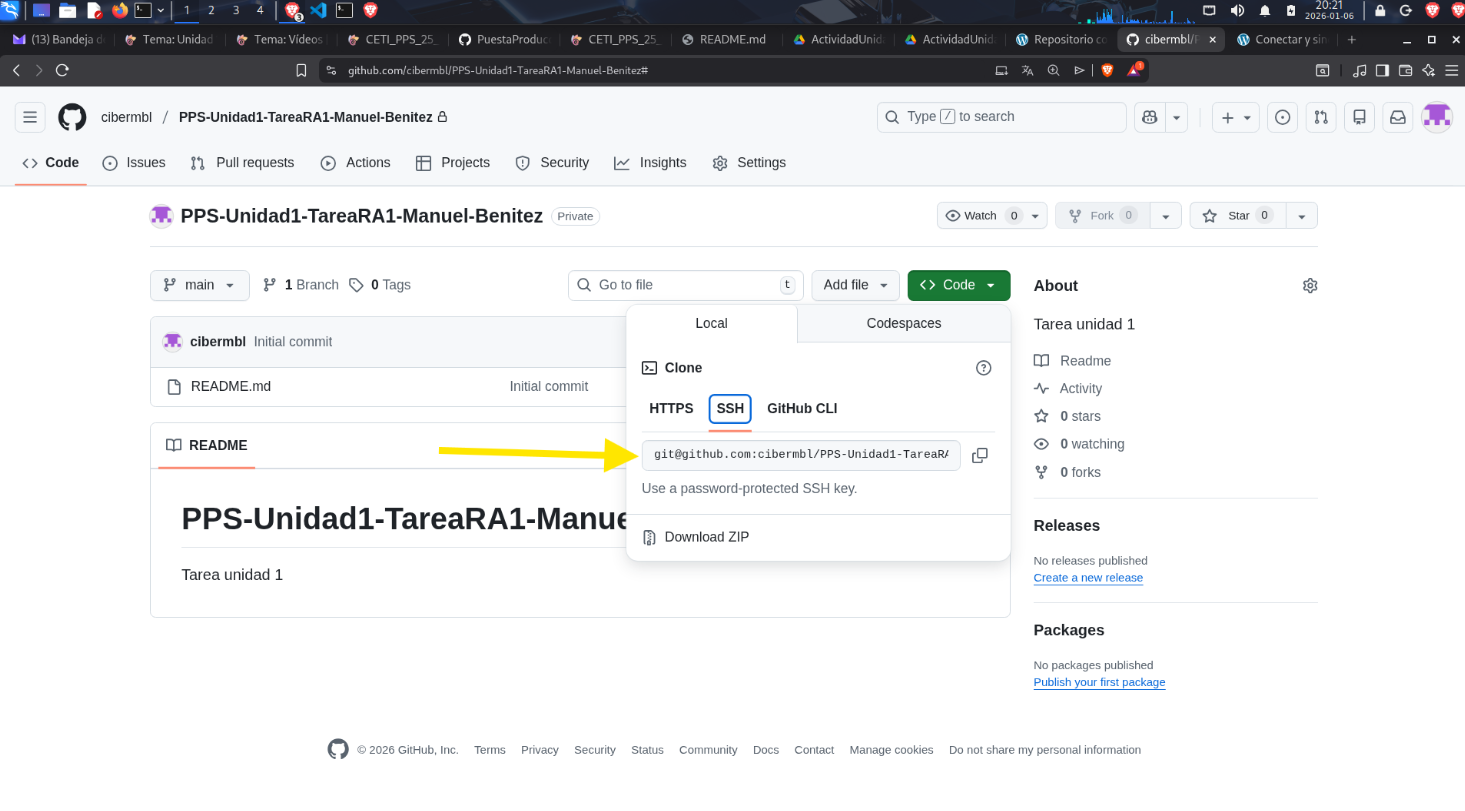Open the translate page icon in address bar
This screenshot has width=1465, height=811.
1027,70
